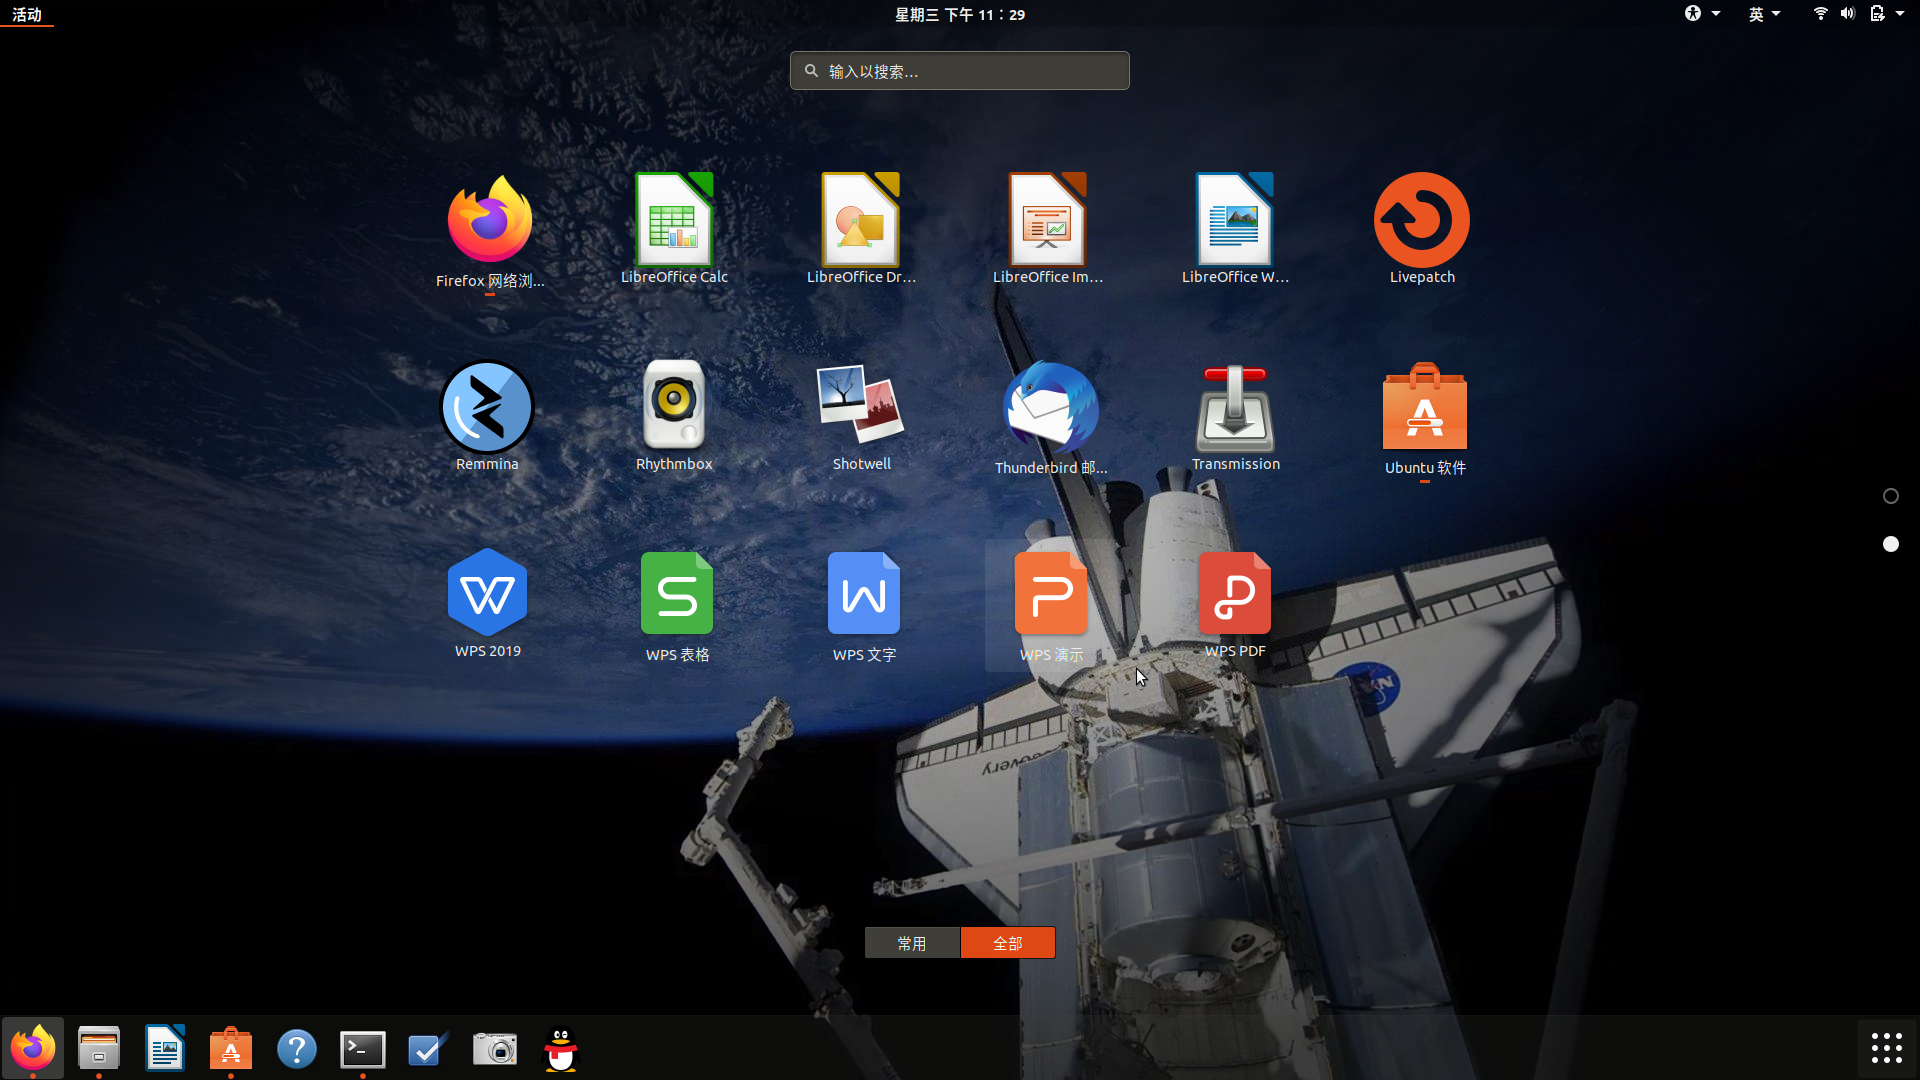This screenshot has width=1920, height=1080.
Task: Select 全部 all apps tab
Action: tap(1007, 943)
